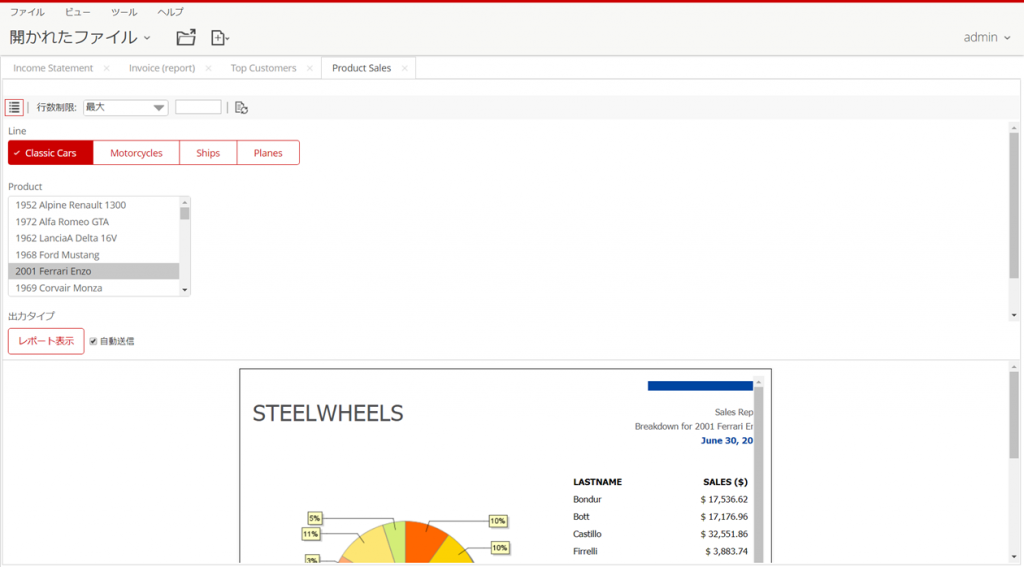
Task: Click the open folder icon
Action: click(186, 38)
